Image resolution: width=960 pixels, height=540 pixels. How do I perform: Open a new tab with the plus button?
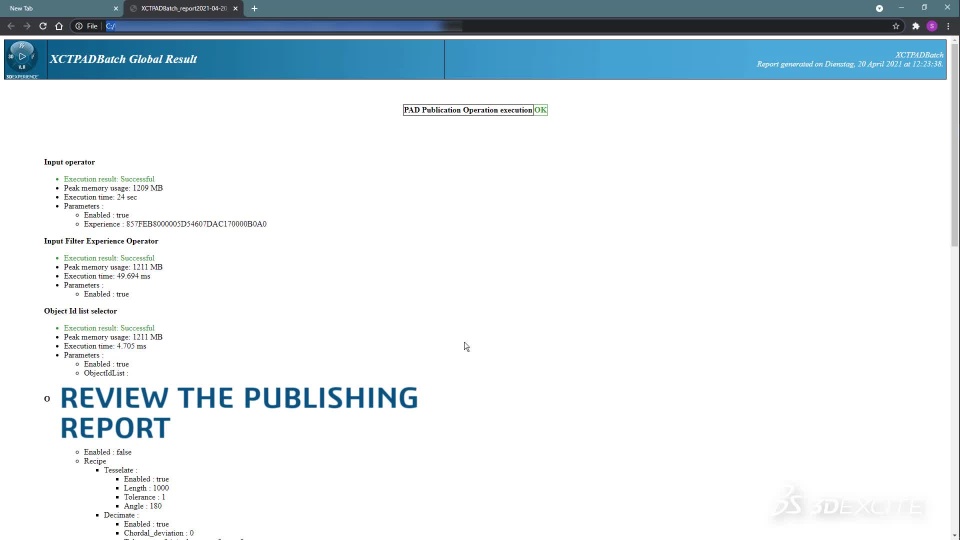[254, 9]
